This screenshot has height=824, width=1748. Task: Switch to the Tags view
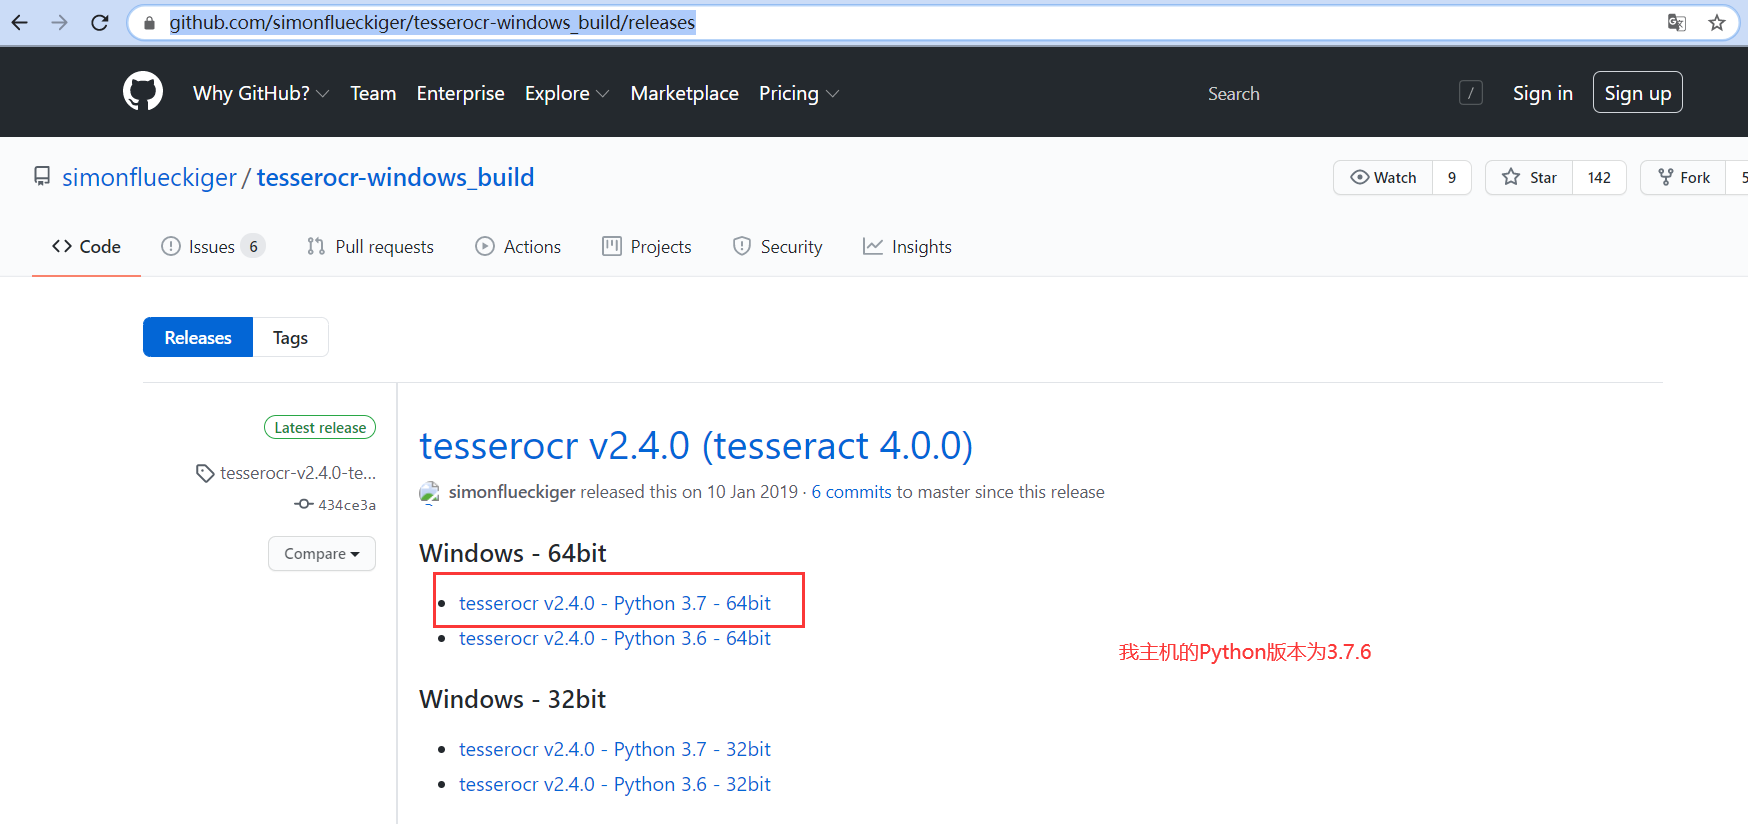(x=290, y=337)
